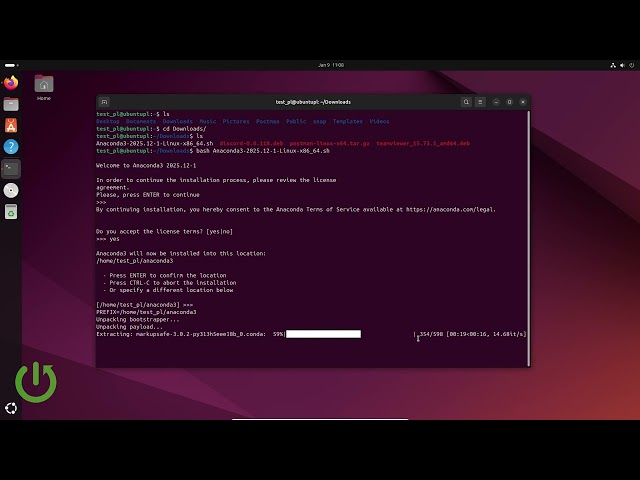Click the teamviewer deb filename
The width and height of the screenshot is (640, 480).
click(423, 143)
